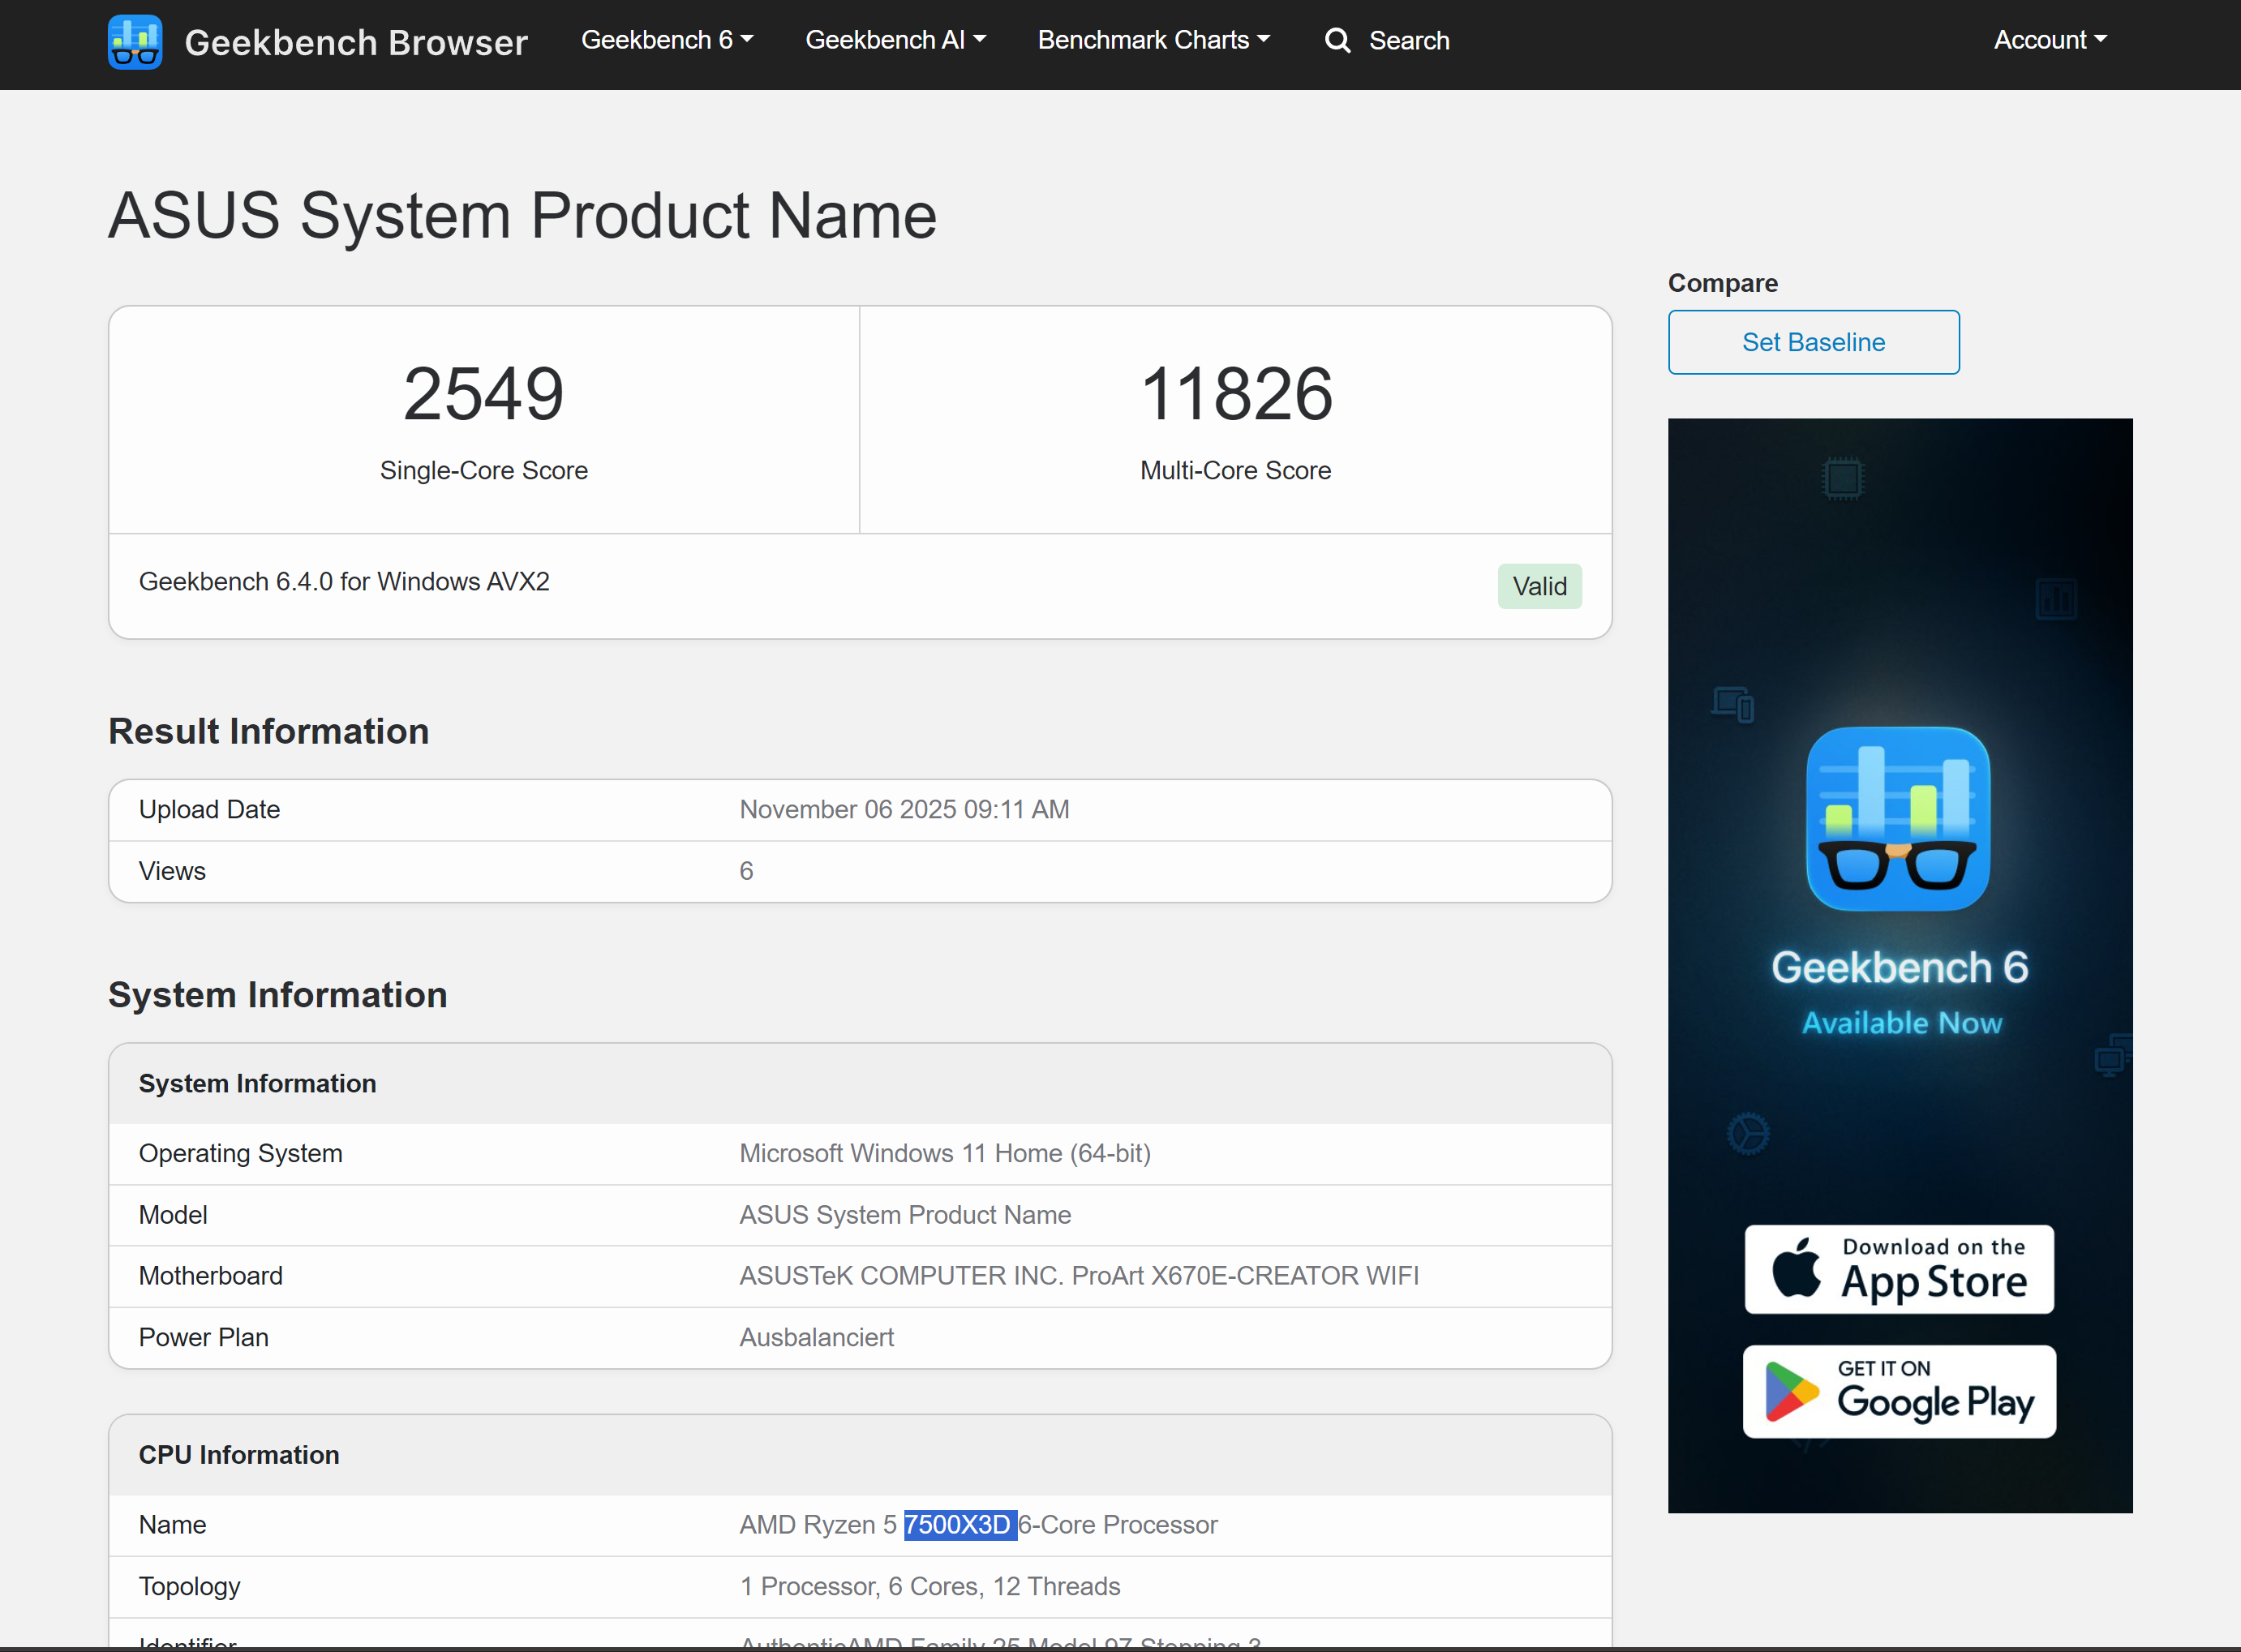Screen dimensions: 2241x1652
Task: Click the Valid status badge
Action: coord(1538,586)
